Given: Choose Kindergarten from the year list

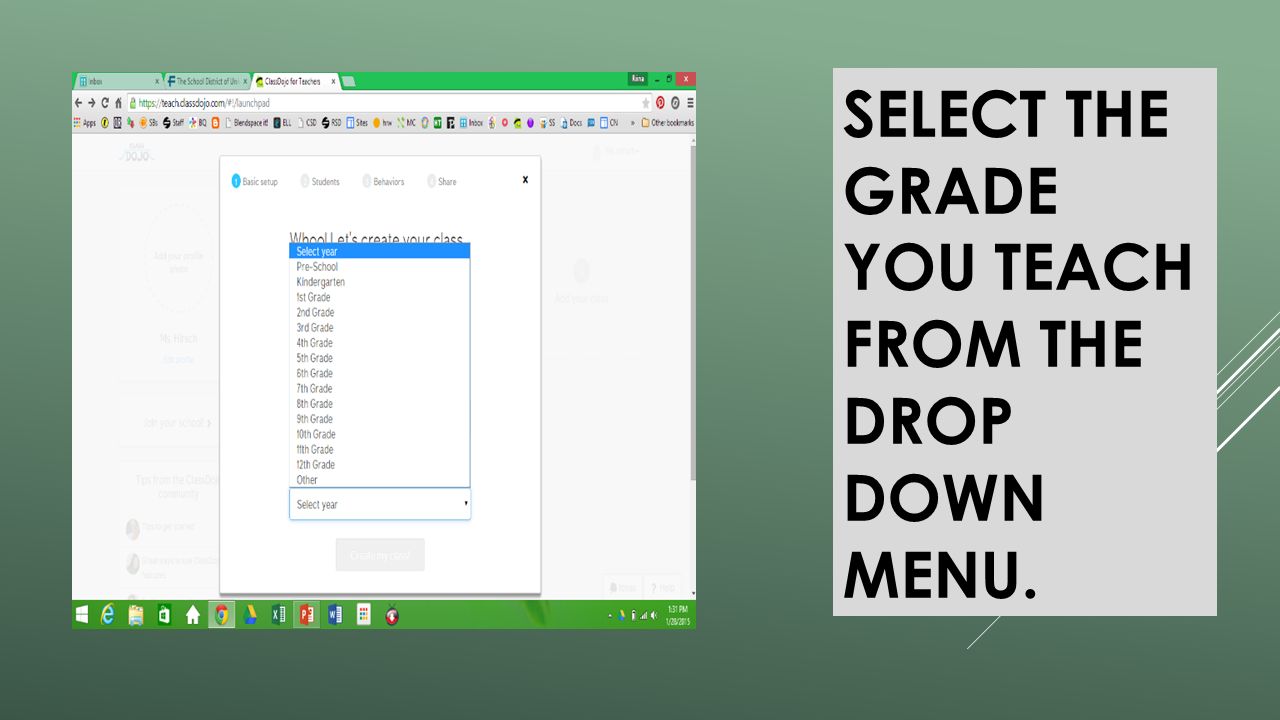Looking at the screenshot, I should coord(380,282).
